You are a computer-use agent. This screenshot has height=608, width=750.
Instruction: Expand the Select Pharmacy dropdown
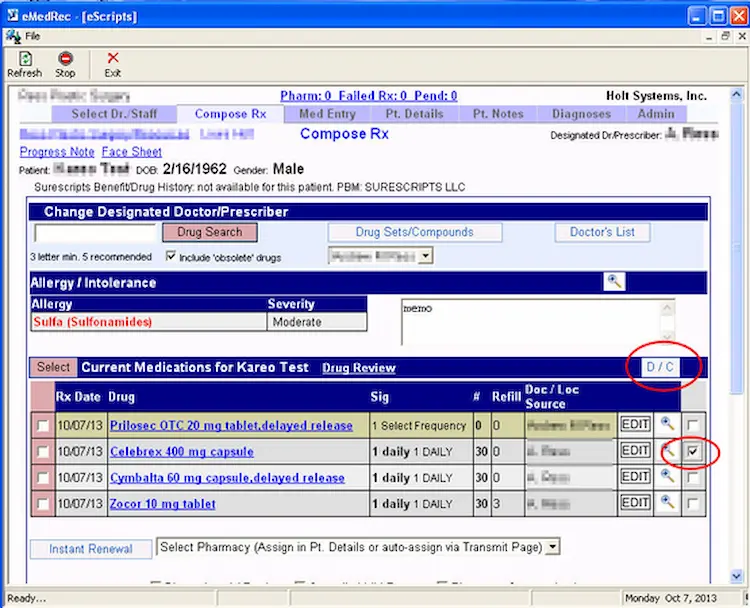click(553, 547)
